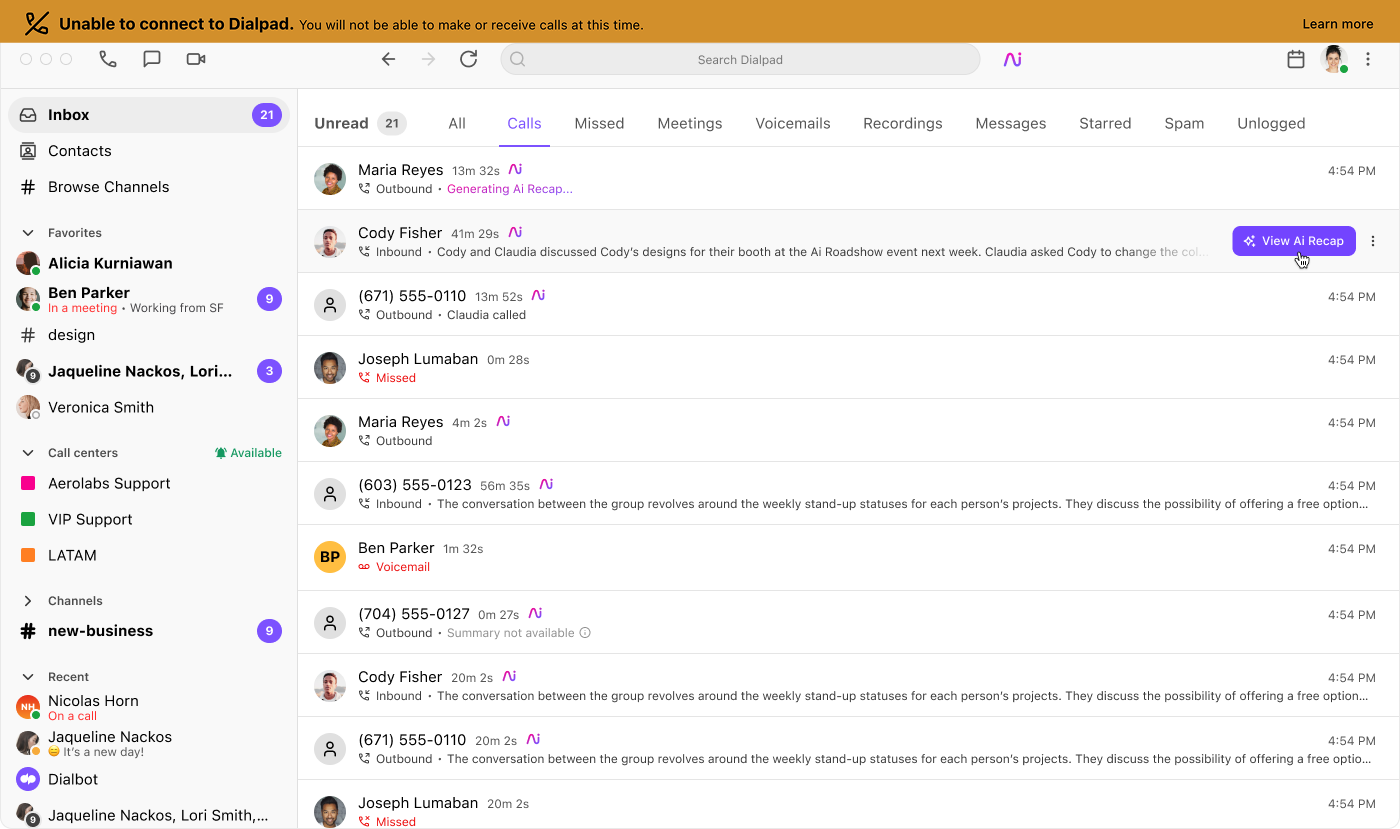
Task: Open the Meetings tab
Action: pos(690,124)
